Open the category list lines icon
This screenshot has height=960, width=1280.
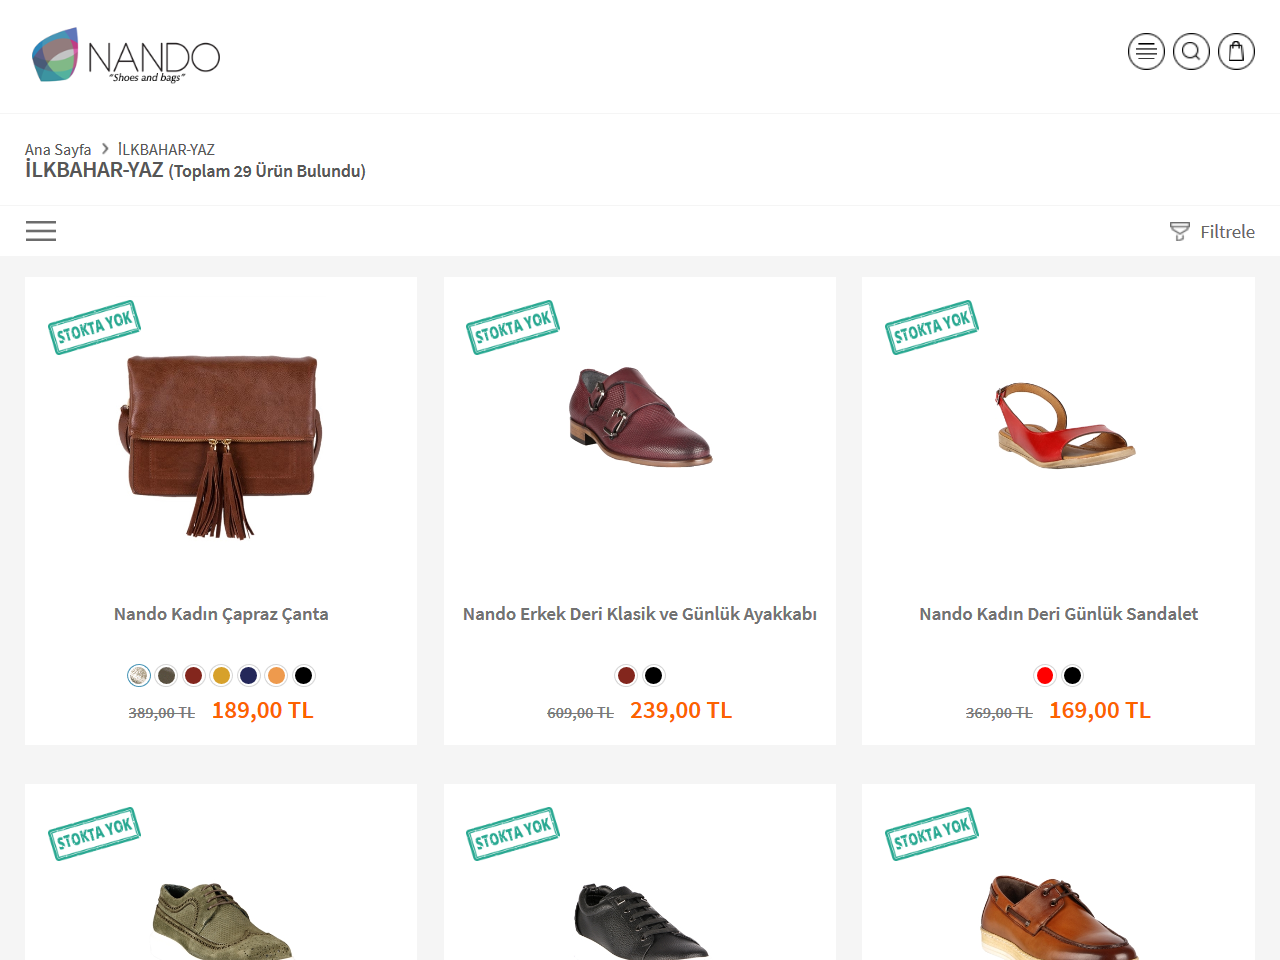pyautogui.click(x=41, y=231)
